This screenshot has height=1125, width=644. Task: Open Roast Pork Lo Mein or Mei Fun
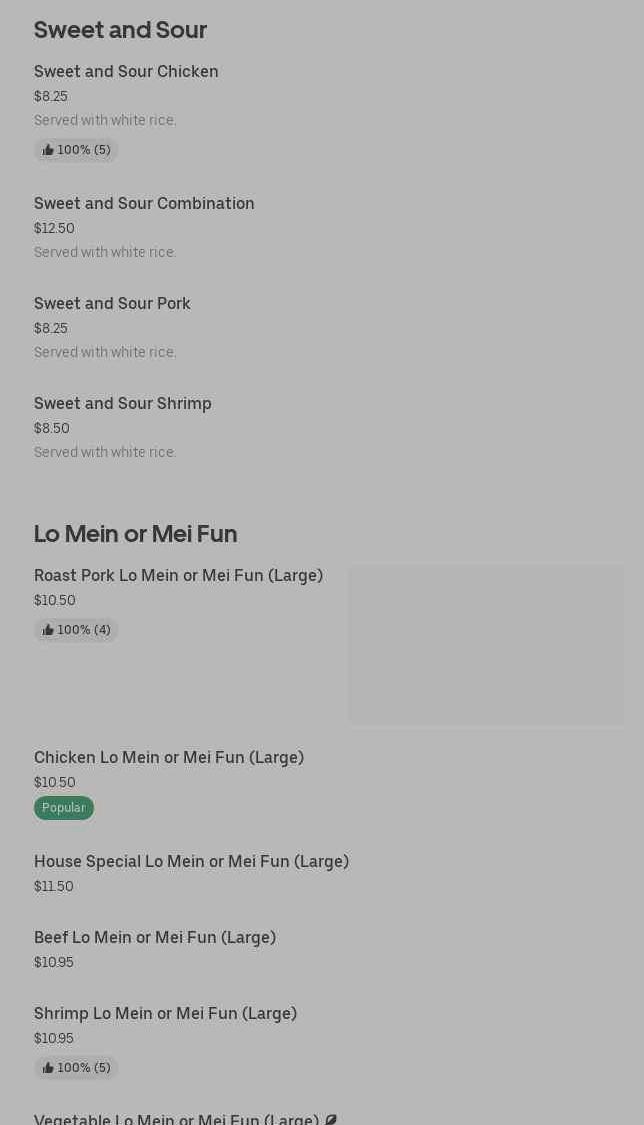[x=179, y=575]
